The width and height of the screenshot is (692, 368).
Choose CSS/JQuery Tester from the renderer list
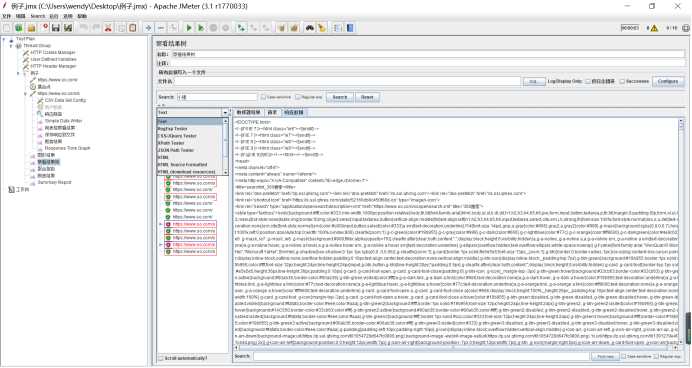coord(177,135)
